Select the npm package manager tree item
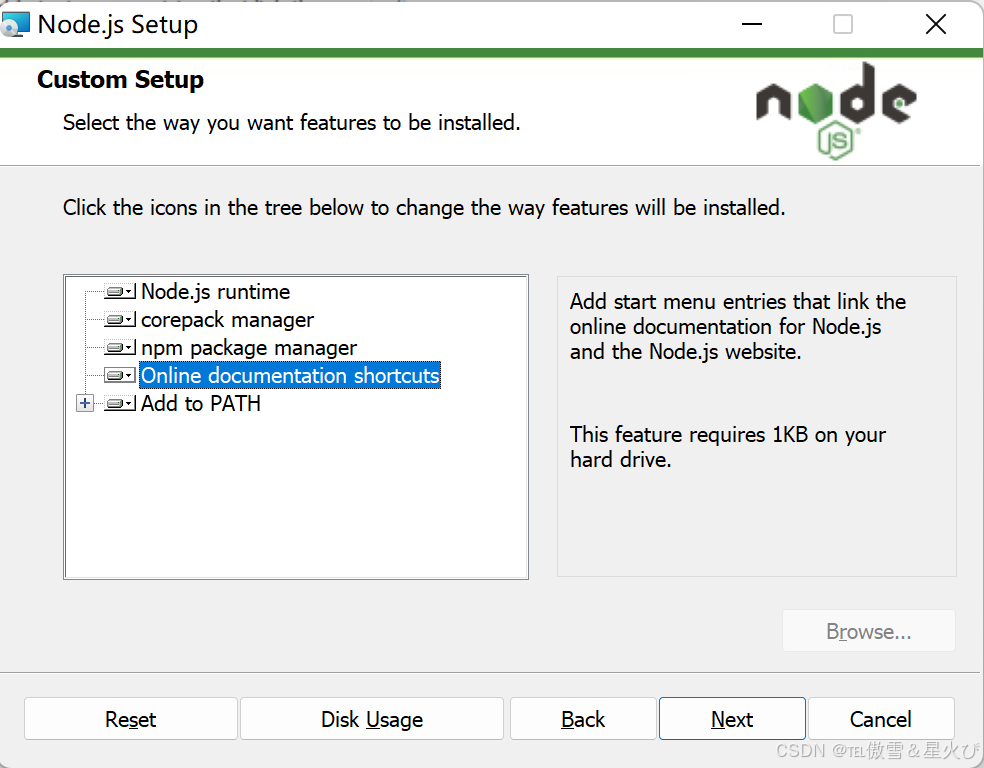The width and height of the screenshot is (984, 768). click(249, 348)
